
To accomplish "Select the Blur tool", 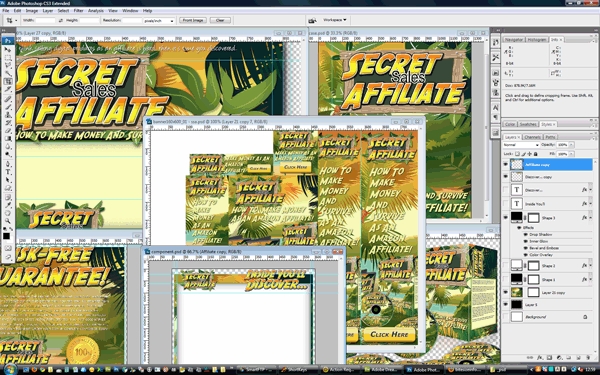I will 8,147.
